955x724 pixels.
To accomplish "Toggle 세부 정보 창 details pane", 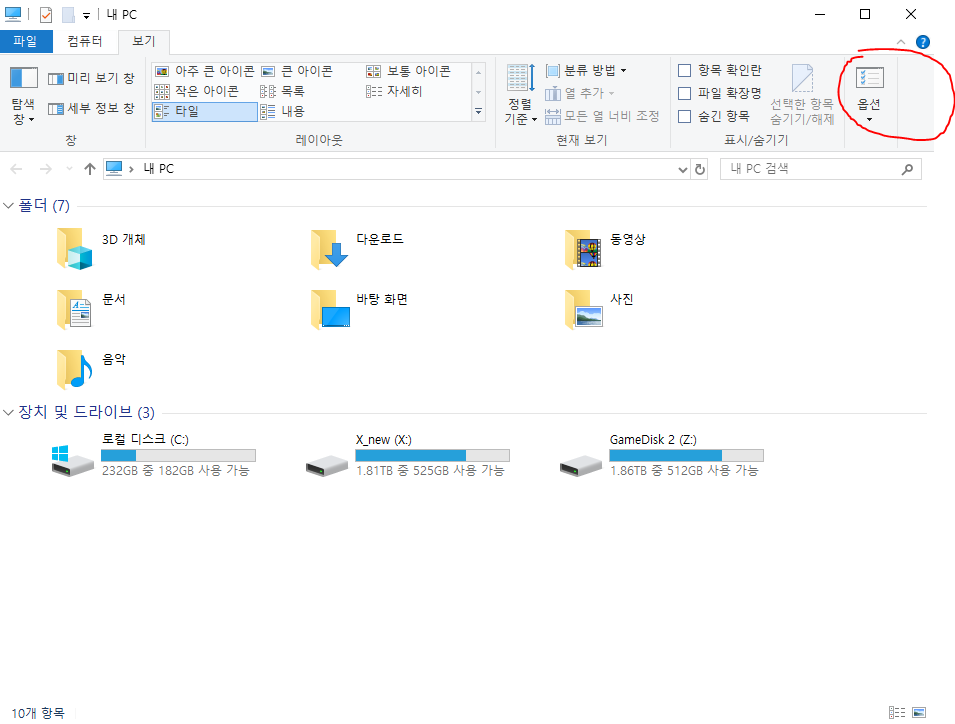I will (x=91, y=108).
